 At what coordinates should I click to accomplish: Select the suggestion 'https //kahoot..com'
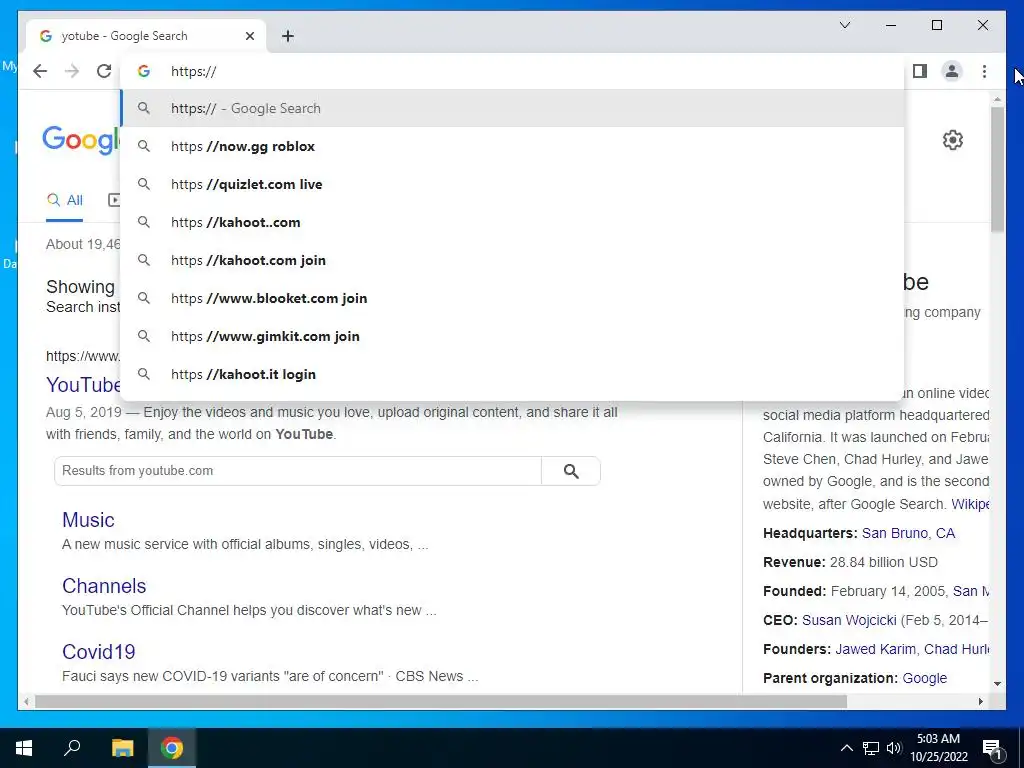point(513,222)
